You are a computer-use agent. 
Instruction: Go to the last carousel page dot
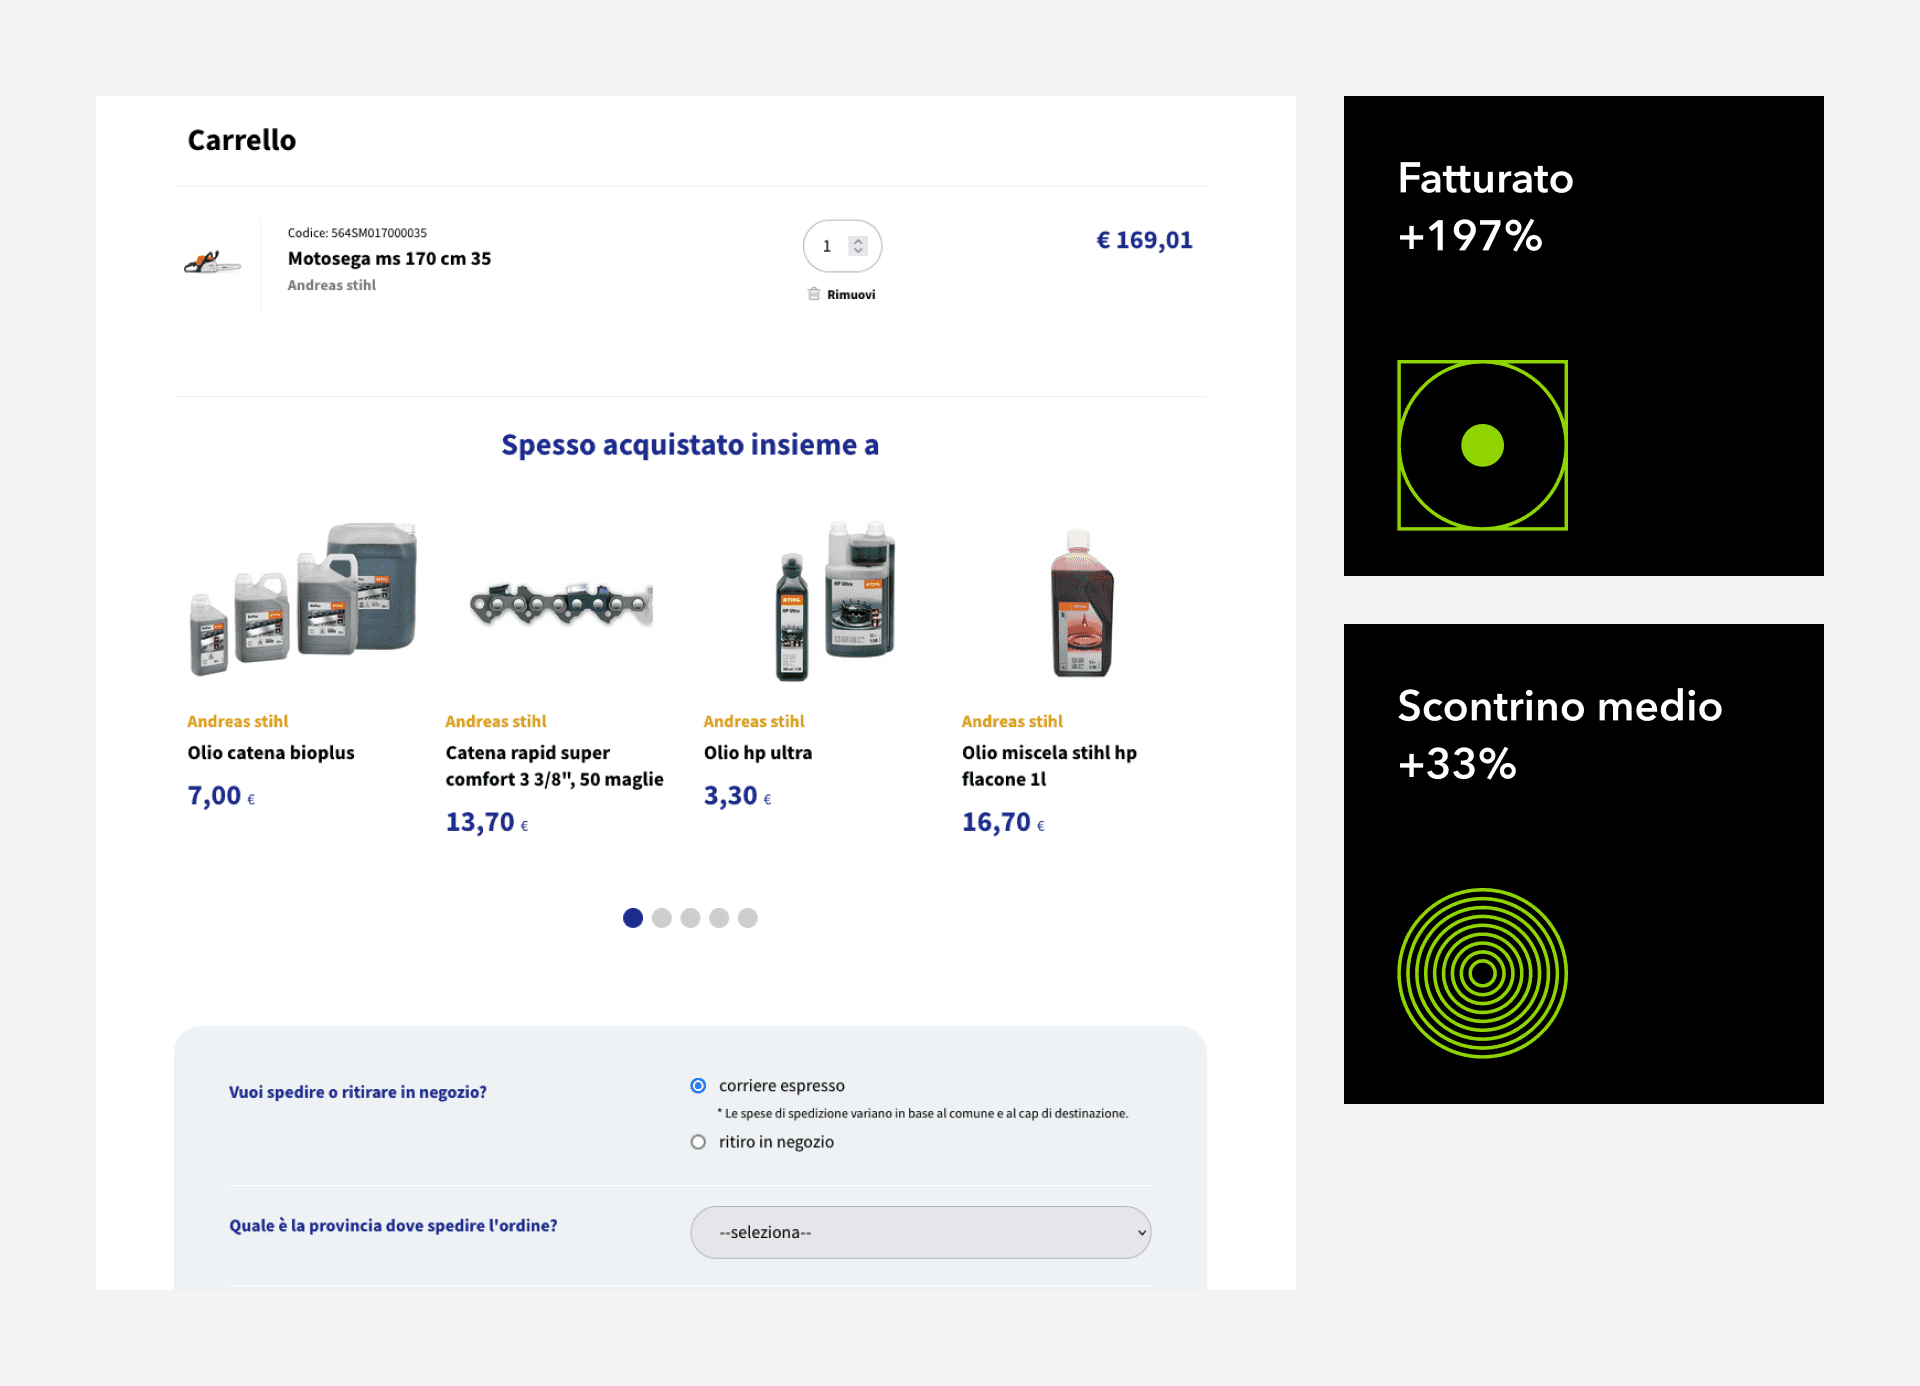[748, 918]
